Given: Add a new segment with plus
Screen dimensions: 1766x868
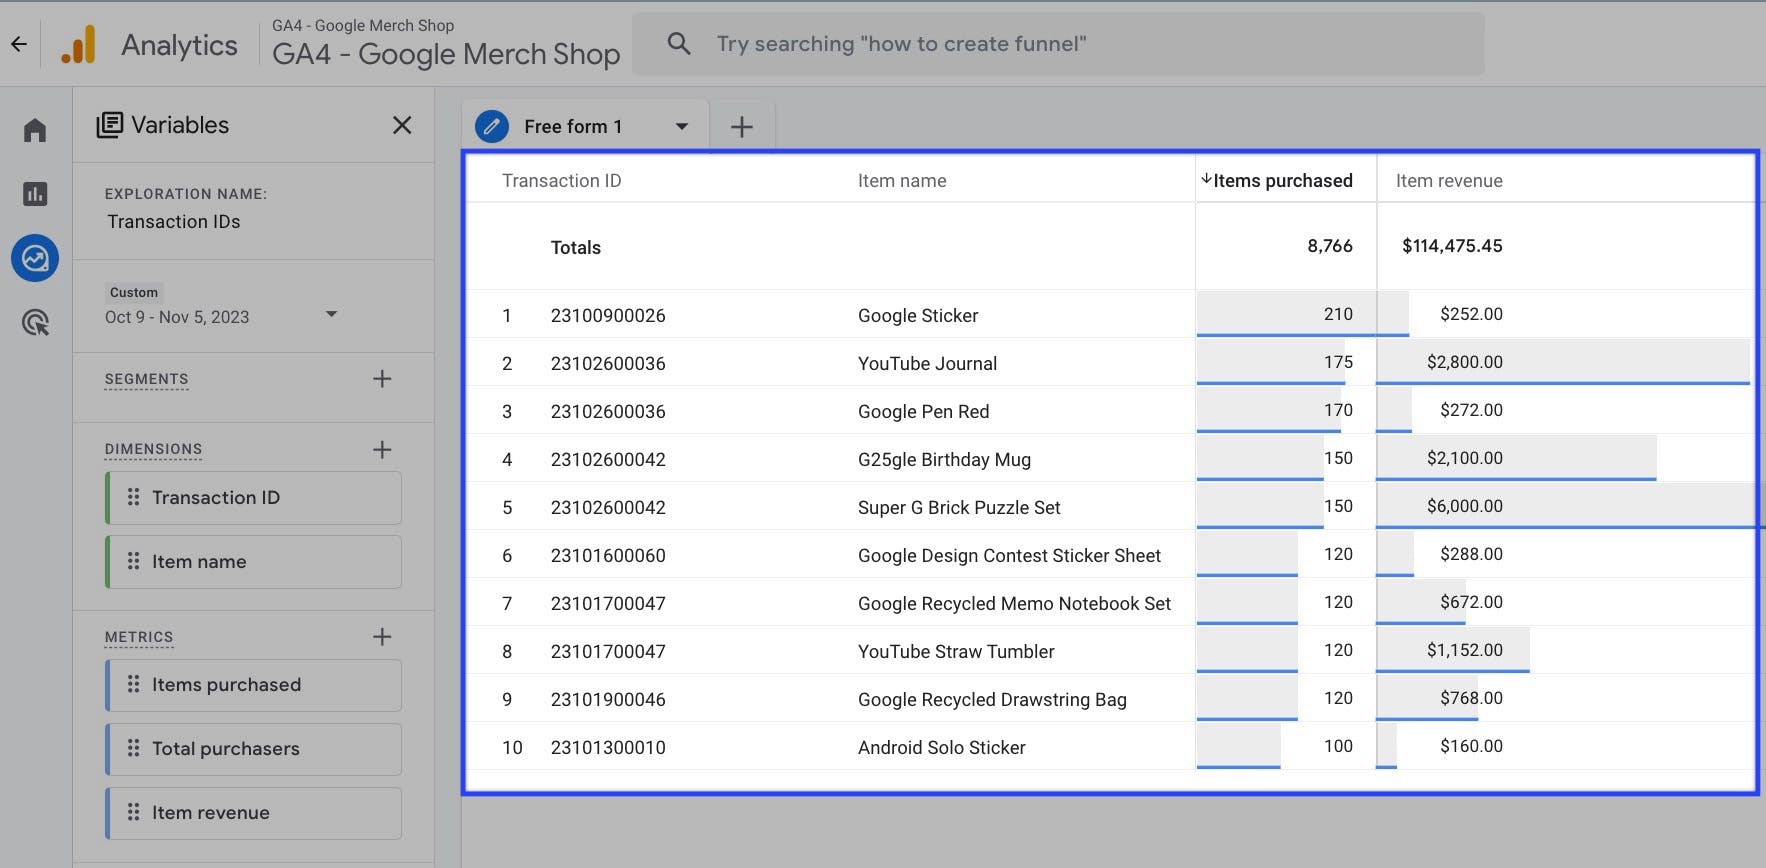Looking at the screenshot, I should point(382,379).
